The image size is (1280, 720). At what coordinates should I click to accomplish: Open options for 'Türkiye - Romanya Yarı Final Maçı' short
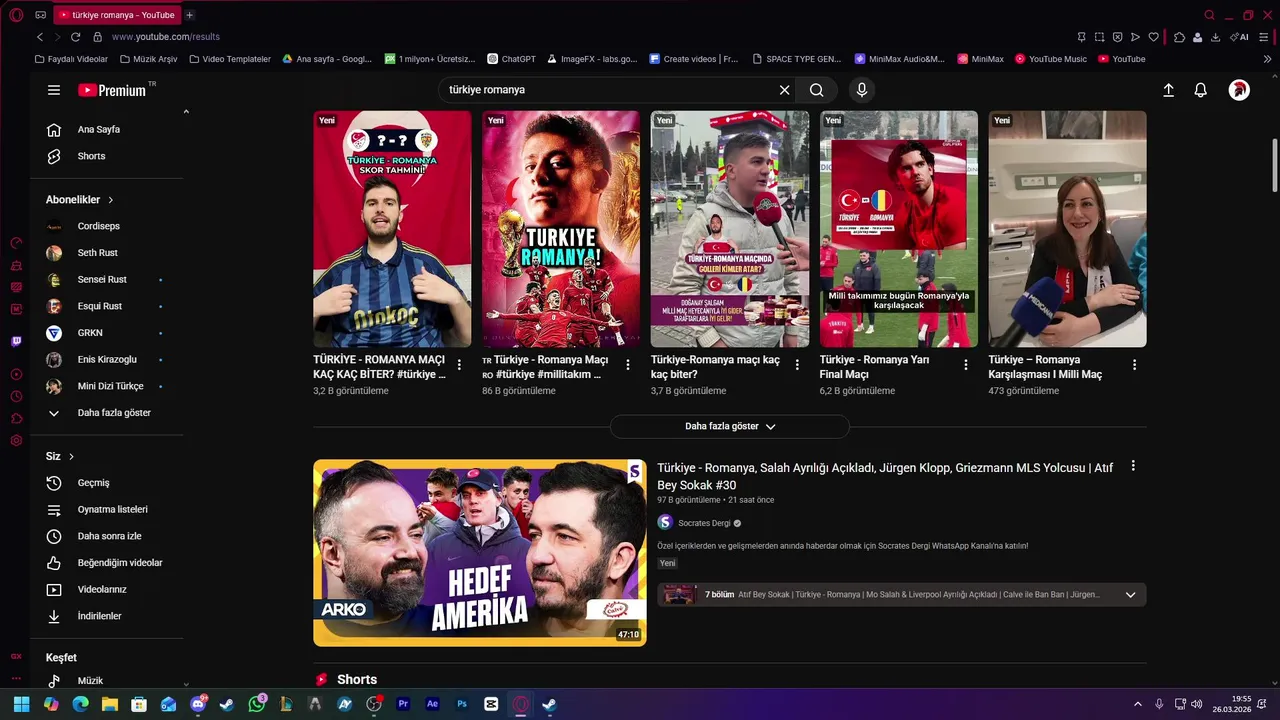[966, 365]
